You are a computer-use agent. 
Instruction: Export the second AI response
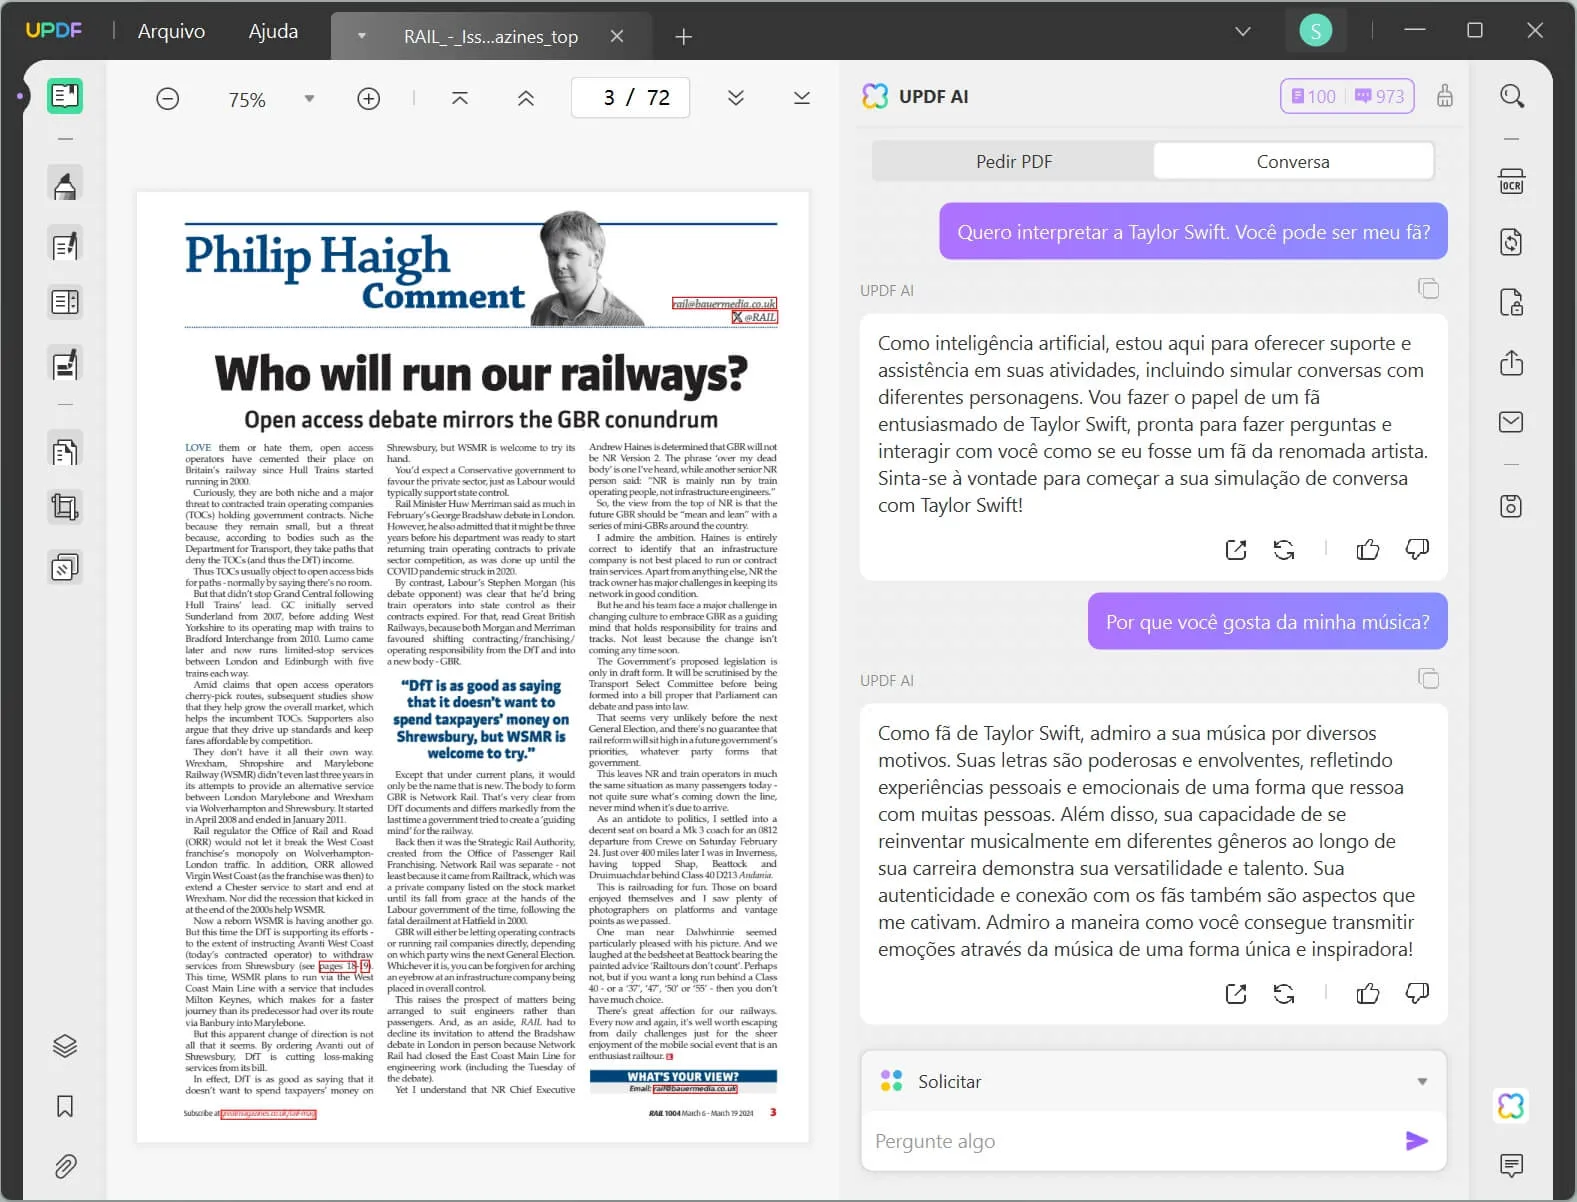click(x=1237, y=993)
